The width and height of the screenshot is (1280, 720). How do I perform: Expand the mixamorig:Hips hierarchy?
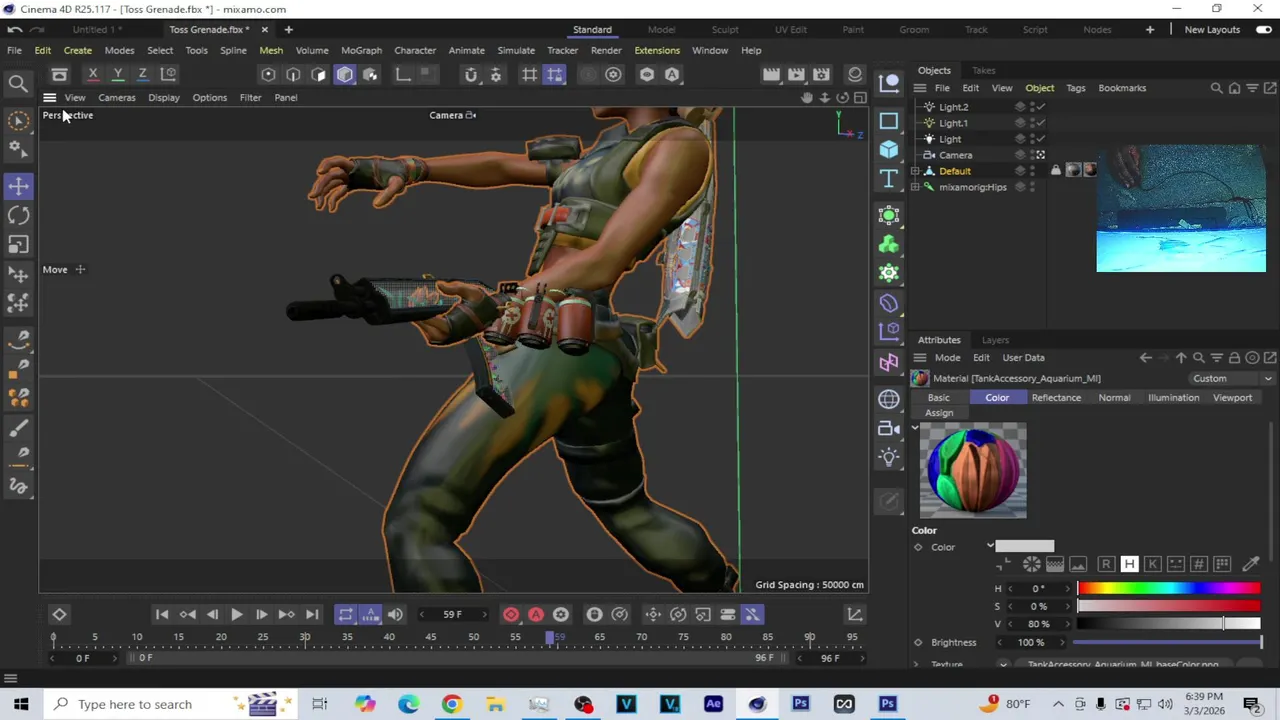[915, 187]
